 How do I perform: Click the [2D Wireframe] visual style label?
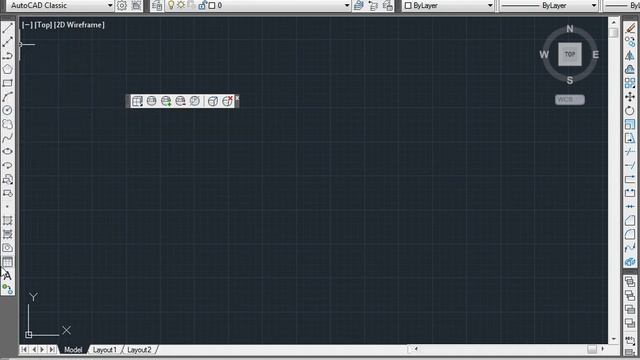point(79,25)
